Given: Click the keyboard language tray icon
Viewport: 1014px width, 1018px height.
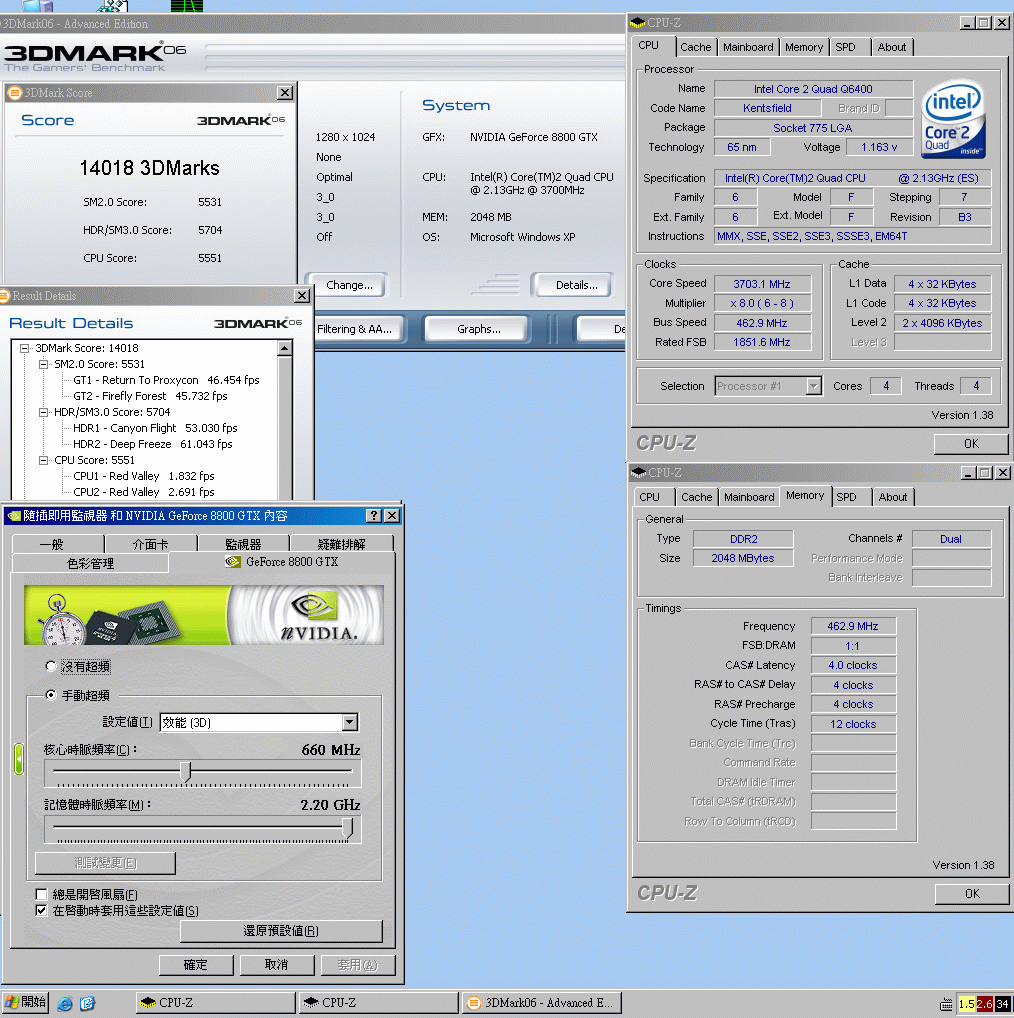Looking at the screenshot, I should pos(946,1004).
